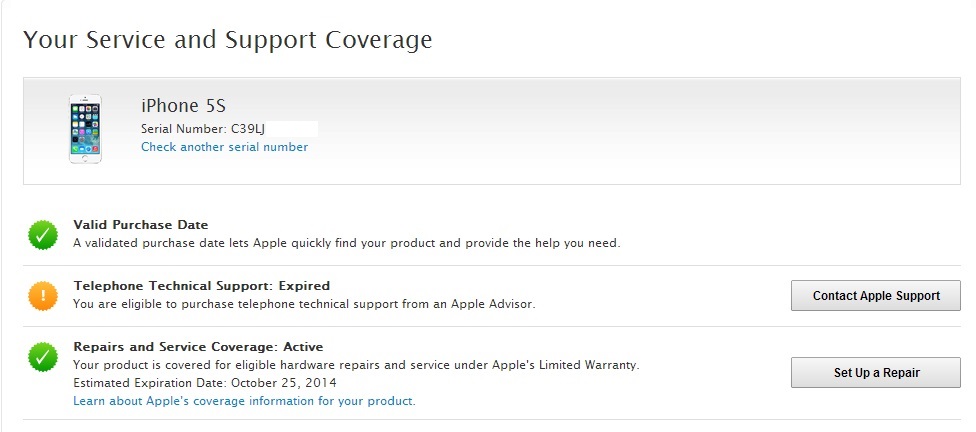Click the Your Service and Support Coverage heading
The width and height of the screenshot is (976, 432).
[227, 40]
